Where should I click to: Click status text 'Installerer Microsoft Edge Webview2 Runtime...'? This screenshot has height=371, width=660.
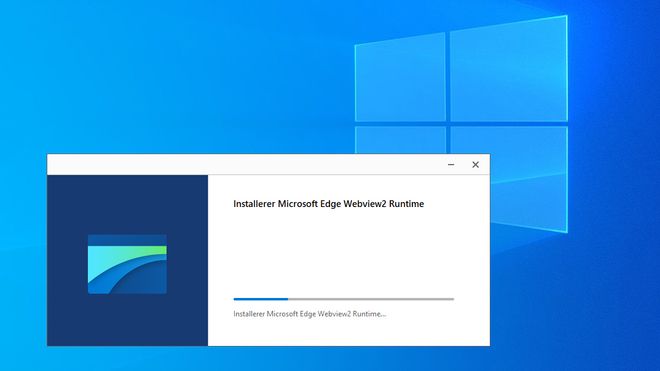tap(309, 314)
